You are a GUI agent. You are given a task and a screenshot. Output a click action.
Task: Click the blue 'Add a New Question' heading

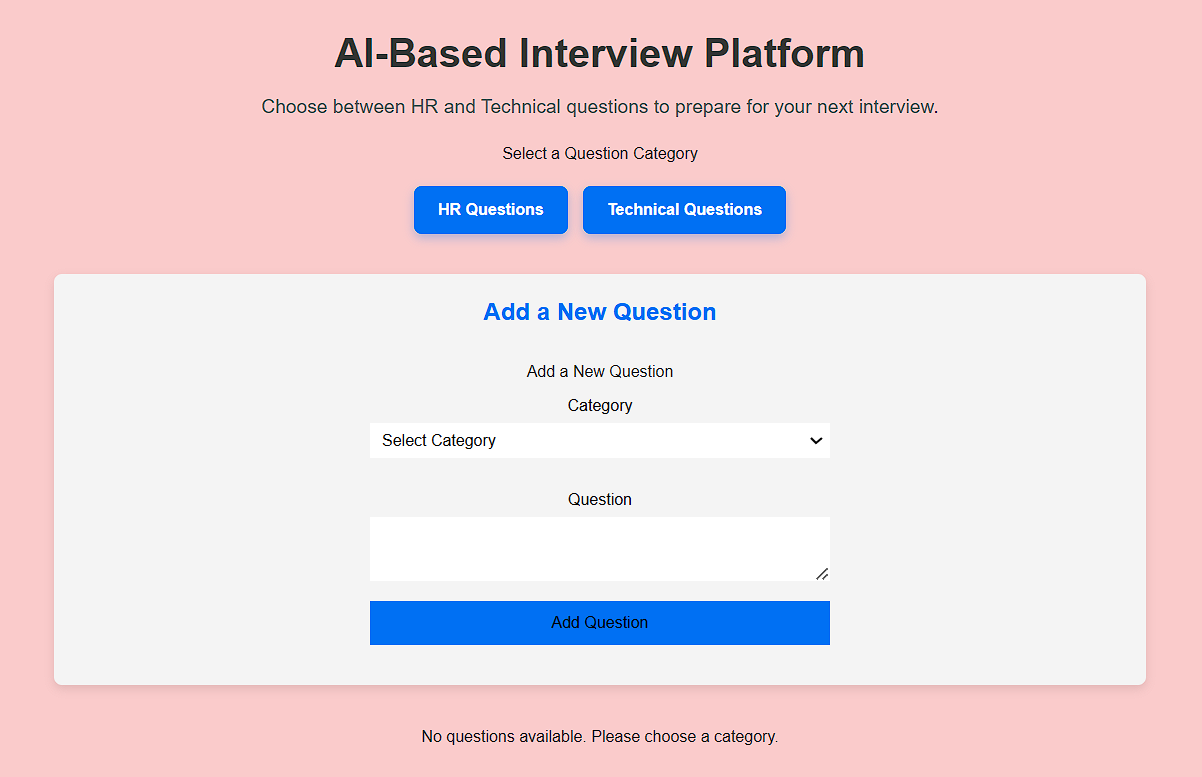600,312
